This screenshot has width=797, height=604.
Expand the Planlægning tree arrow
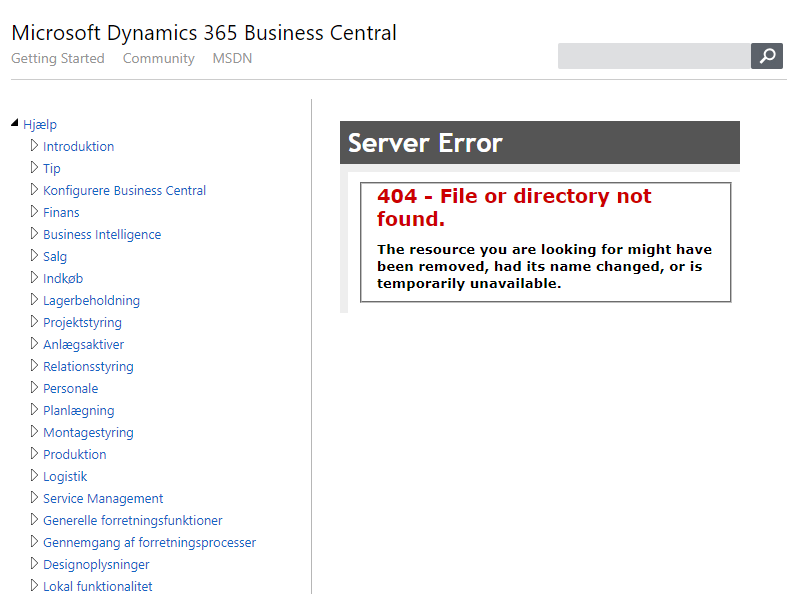point(34,409)
